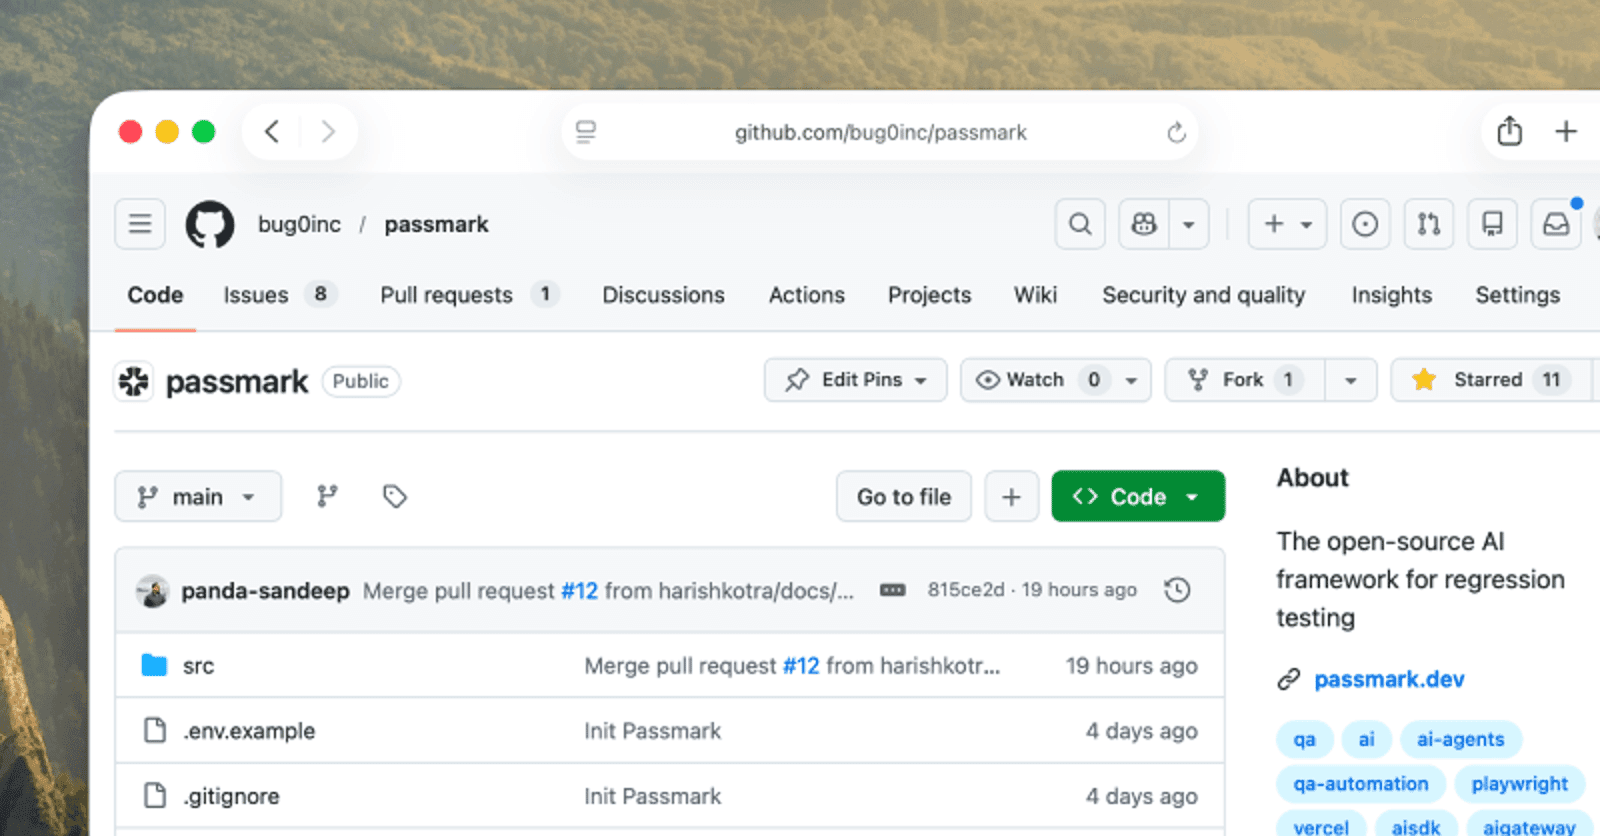Image resolution: width=1600 pixels, height=836 pixels.
Task: Open Init Passmark commit for .gitignore
Action: tap(652, 796)
